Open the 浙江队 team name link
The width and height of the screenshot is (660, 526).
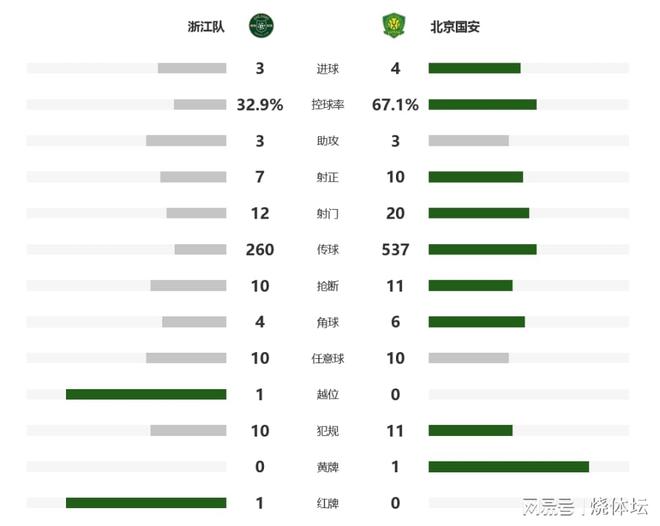[x=206, y=27]
